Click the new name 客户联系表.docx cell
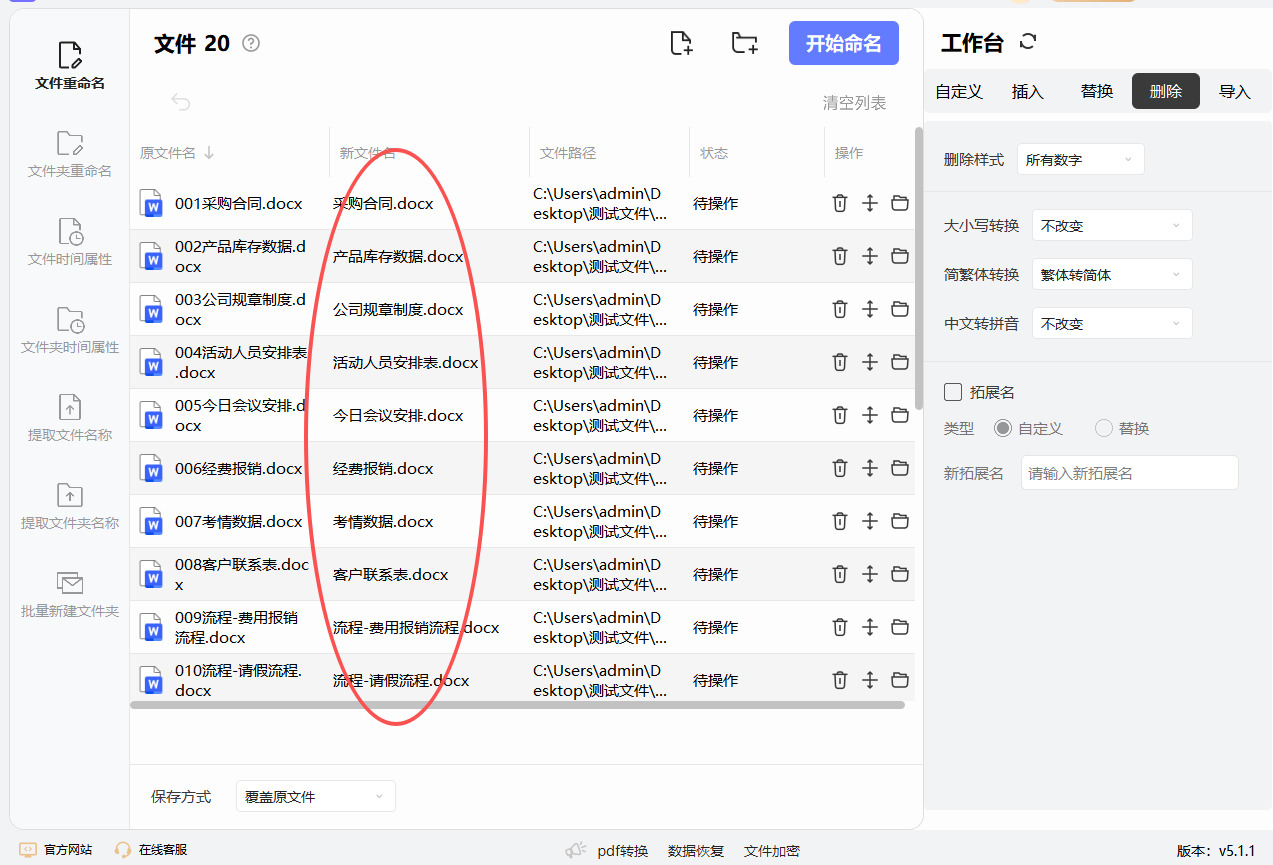Viewport: 1273px width, 865px height. point(391,574)
